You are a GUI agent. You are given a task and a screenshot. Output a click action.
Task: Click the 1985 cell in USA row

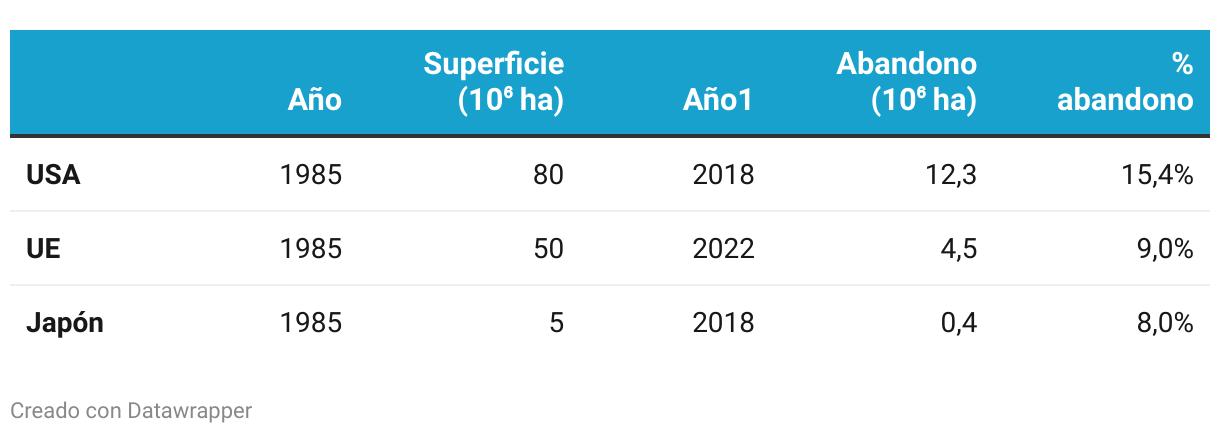point(311,175)
